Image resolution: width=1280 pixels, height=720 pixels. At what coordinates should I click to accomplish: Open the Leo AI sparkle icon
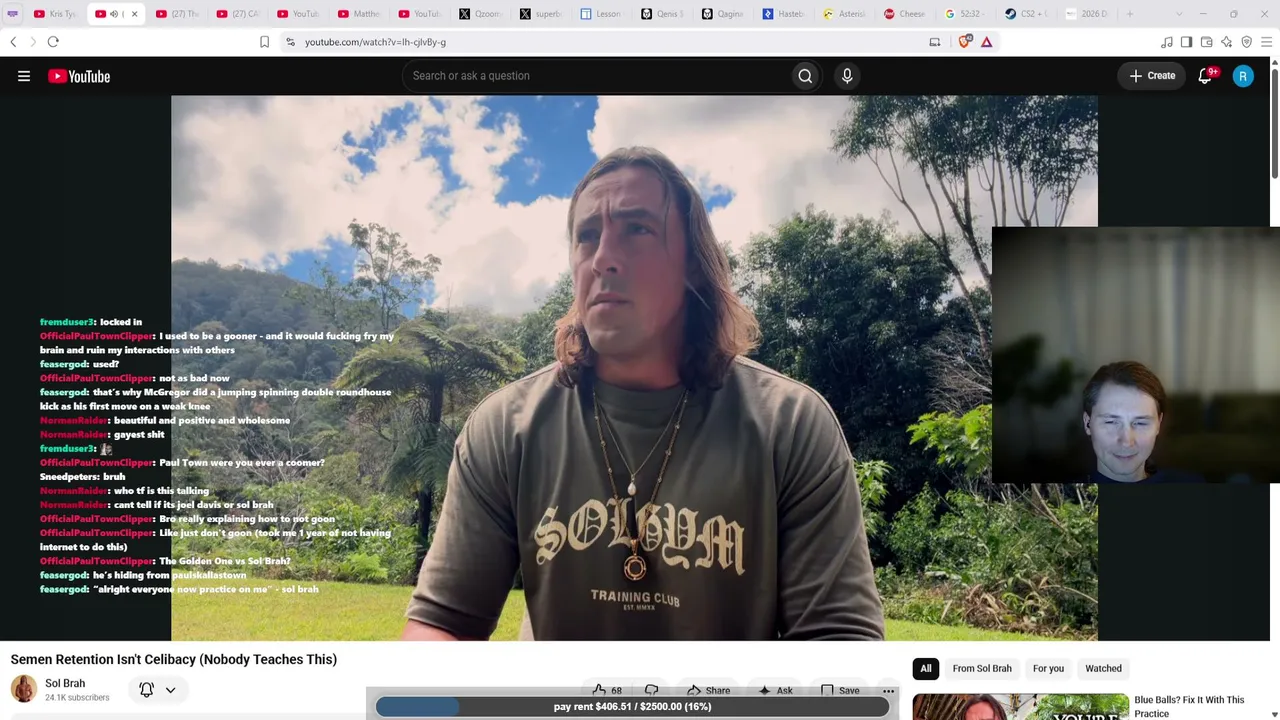tap(1227, 42)
